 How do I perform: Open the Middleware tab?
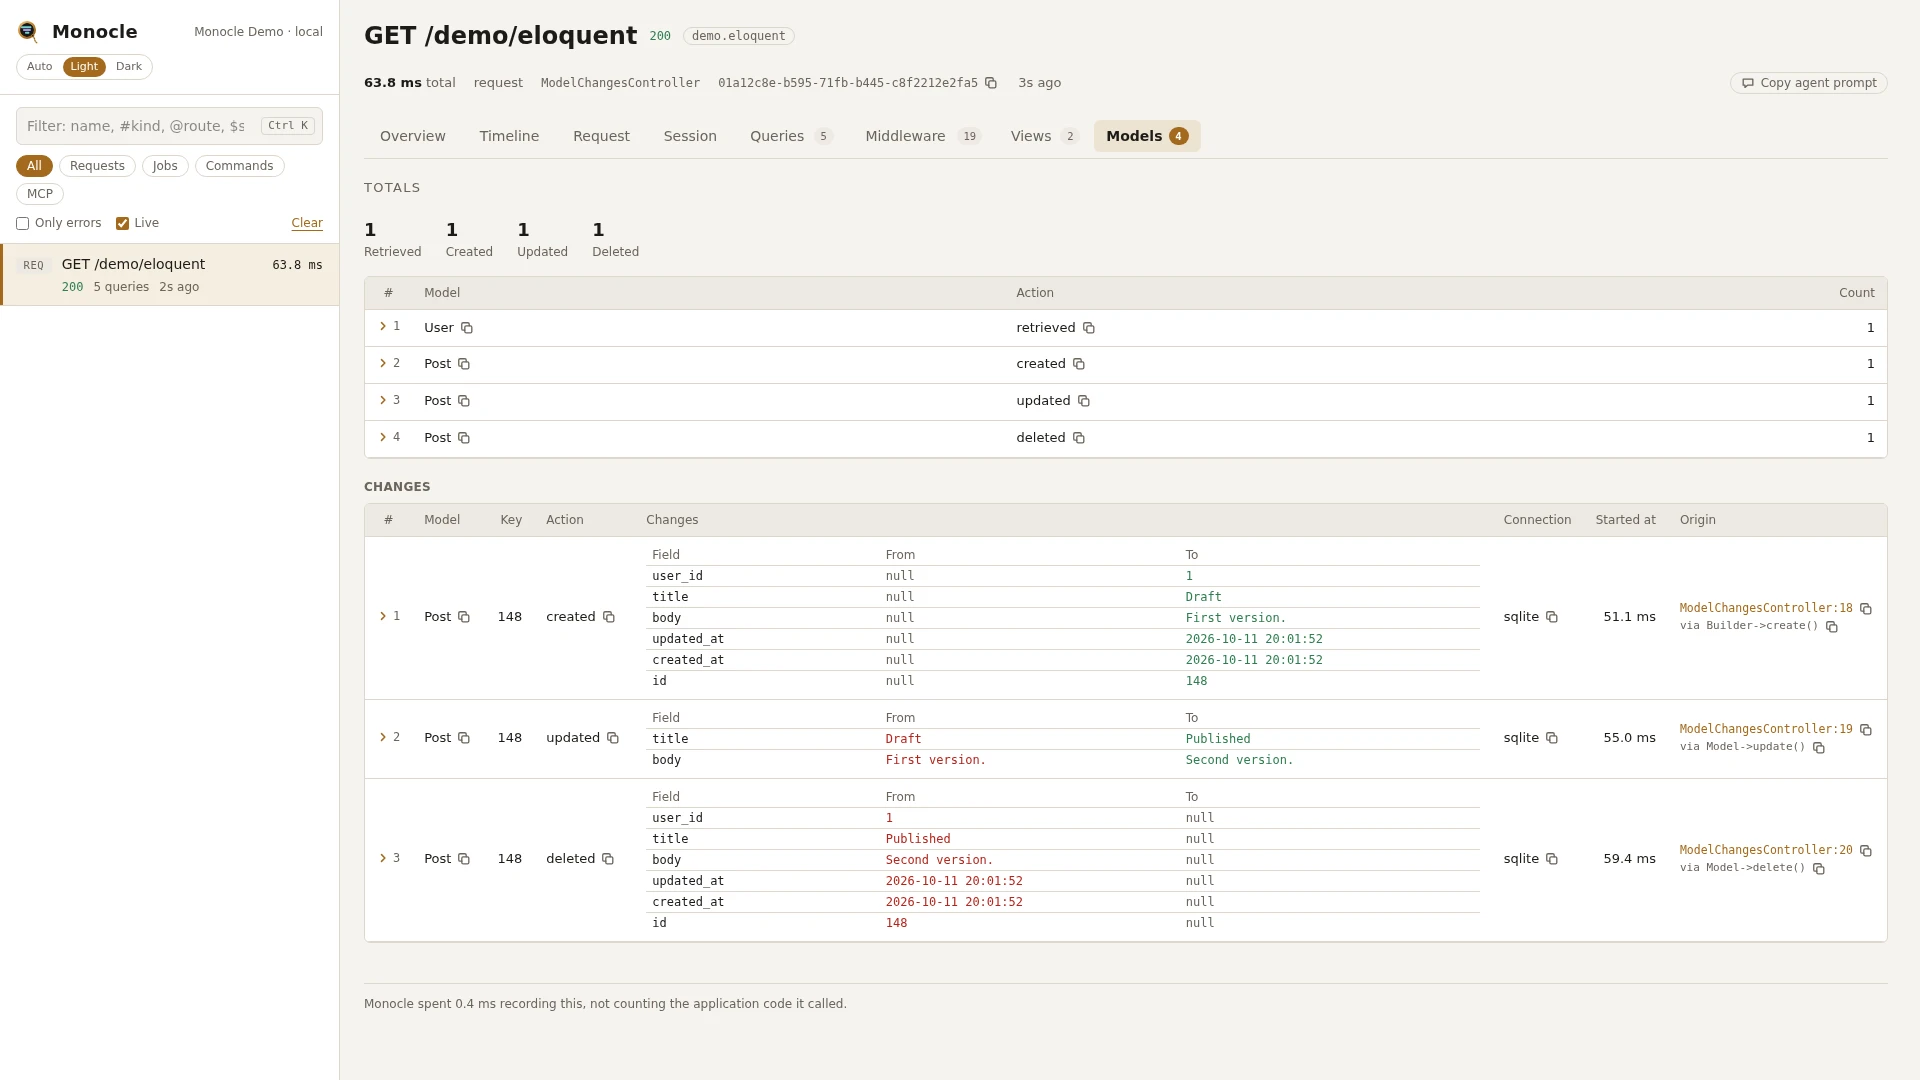point(922,136)
